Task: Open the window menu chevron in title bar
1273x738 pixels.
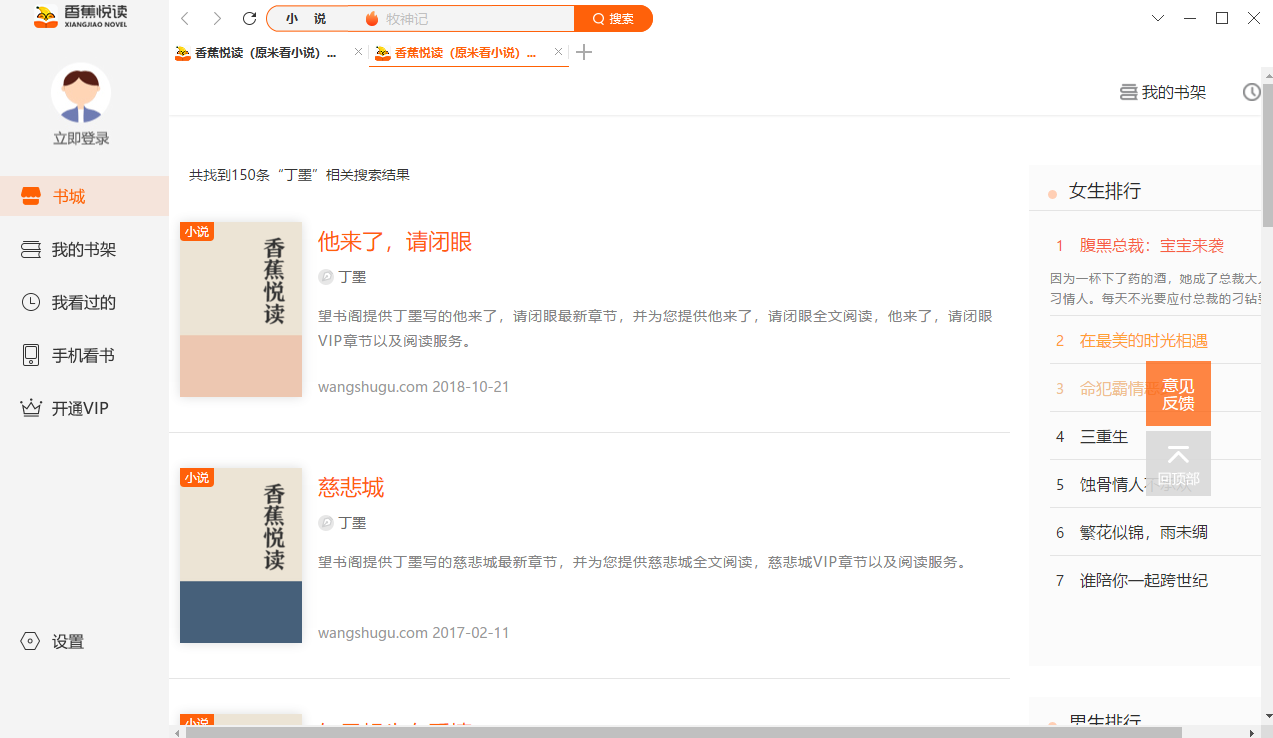Action: pos(1158,18)
